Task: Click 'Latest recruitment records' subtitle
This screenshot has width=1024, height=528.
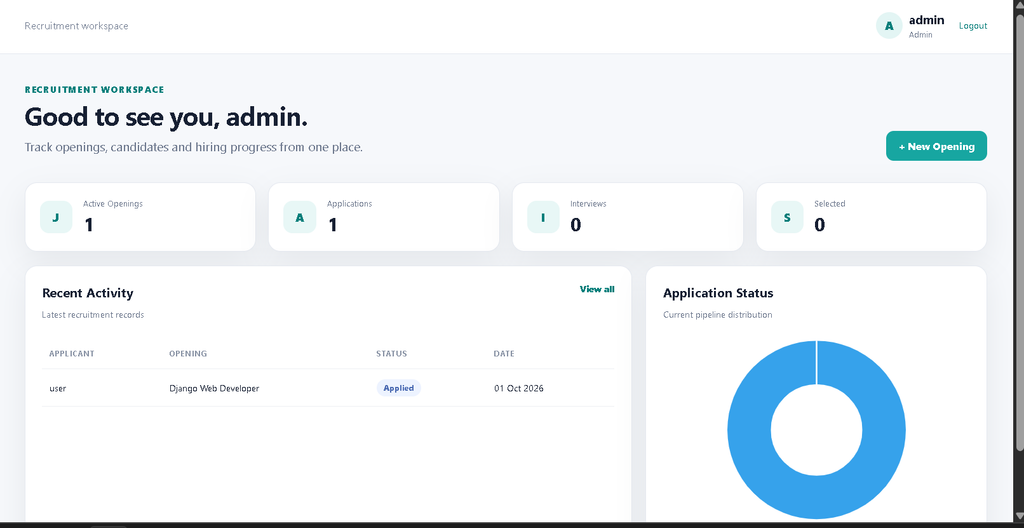Action: (93, 315)
